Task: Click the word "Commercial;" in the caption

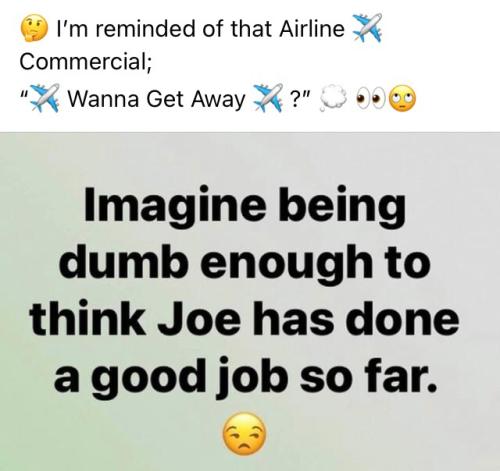Action: [86, 61]
